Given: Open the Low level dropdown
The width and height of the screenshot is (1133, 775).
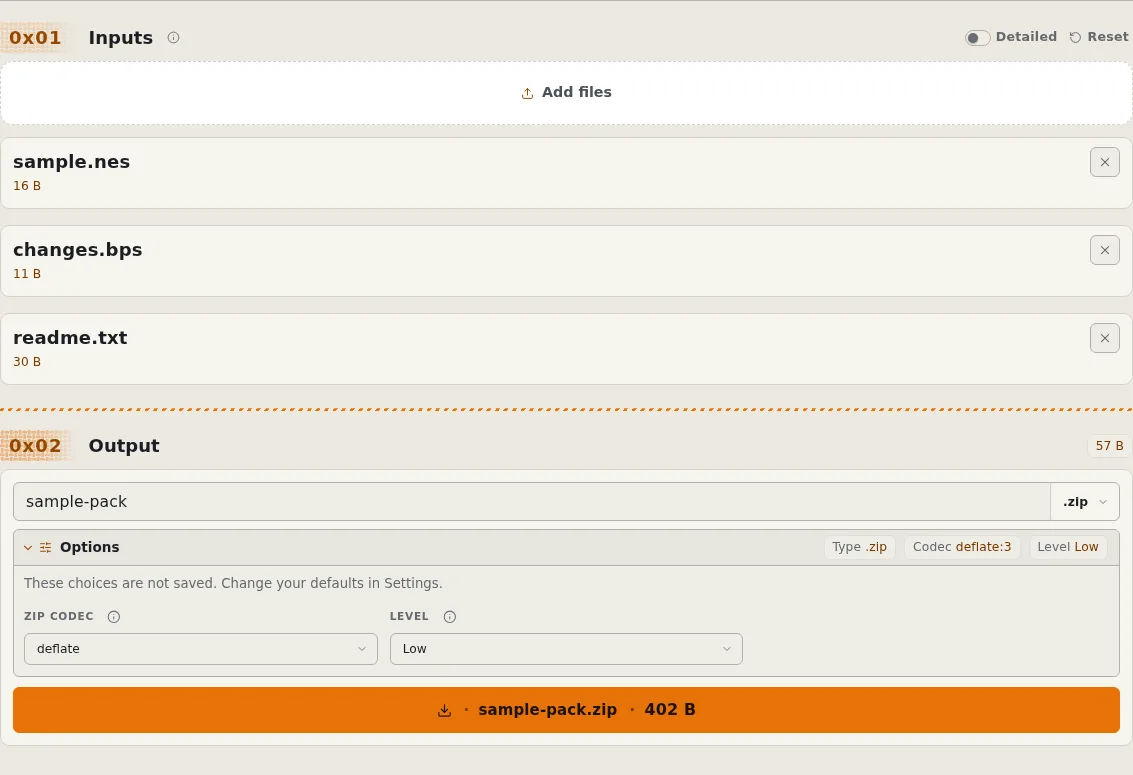Looking at the screenshot, I should (x=566, y=649).
